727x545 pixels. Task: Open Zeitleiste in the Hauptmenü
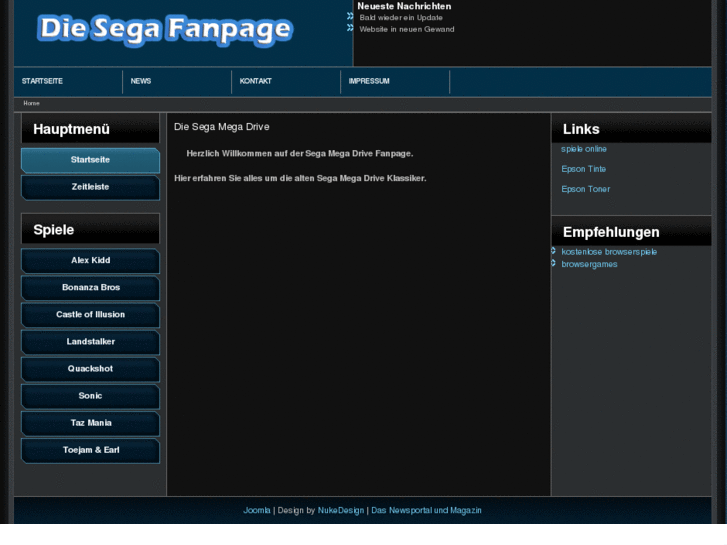coord(90,187)
